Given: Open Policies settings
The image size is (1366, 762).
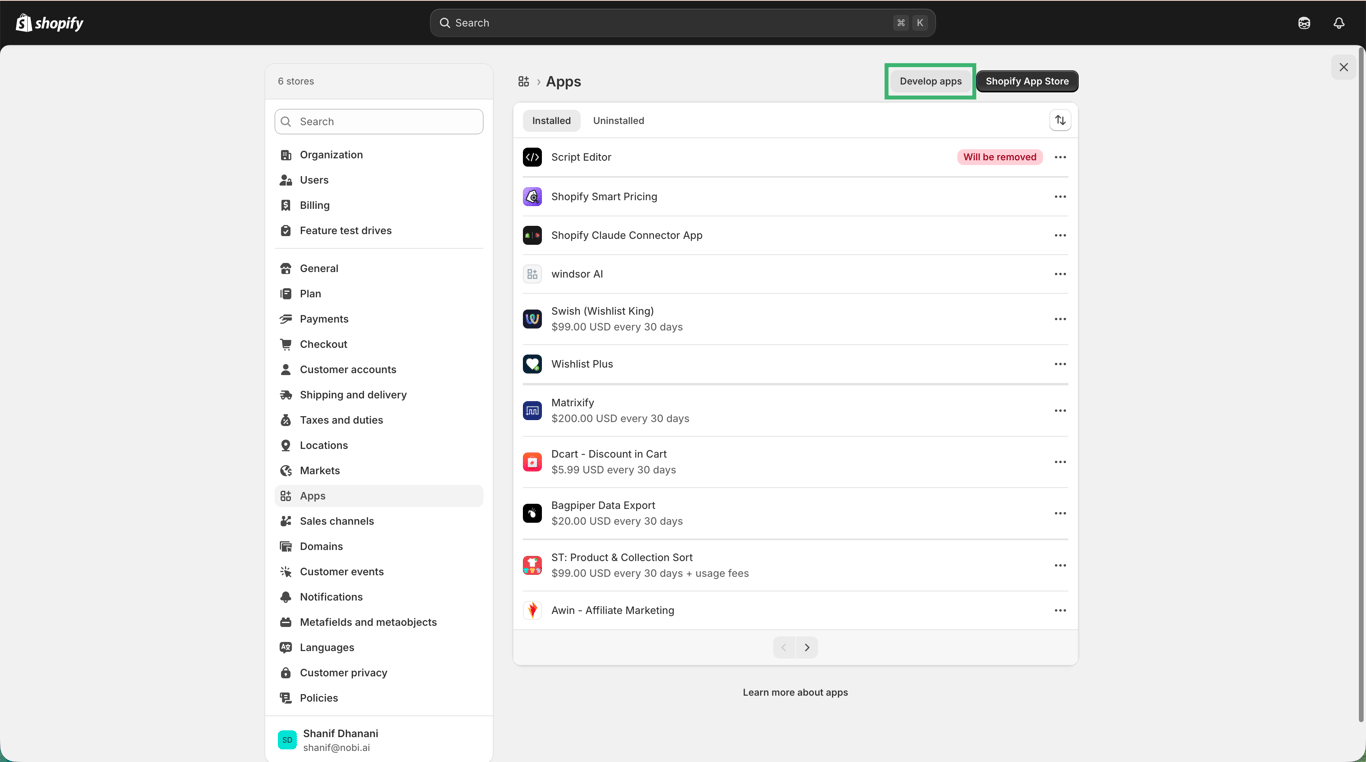Looking at the screenshot, I should [x=379, y=698].
